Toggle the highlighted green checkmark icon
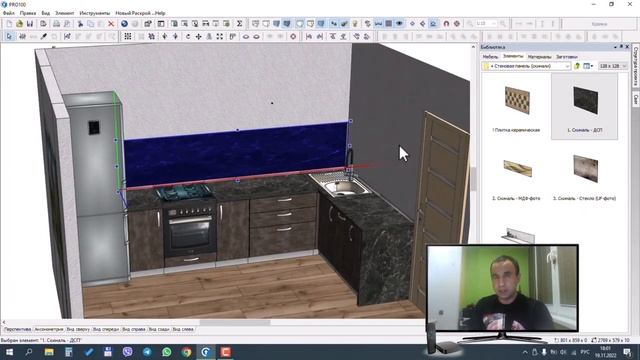 tap(344, 24)
